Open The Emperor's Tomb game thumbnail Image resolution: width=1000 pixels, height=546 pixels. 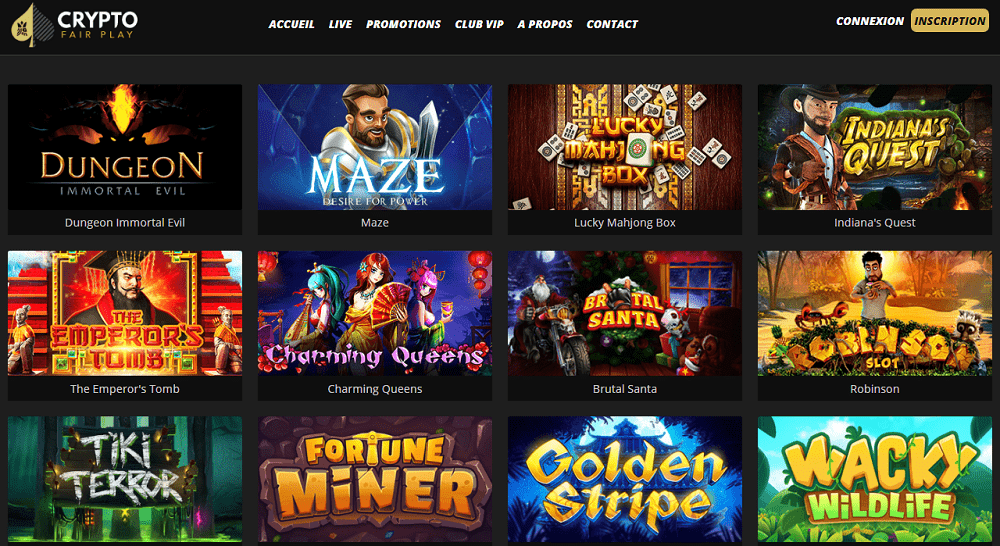[125, 313]
